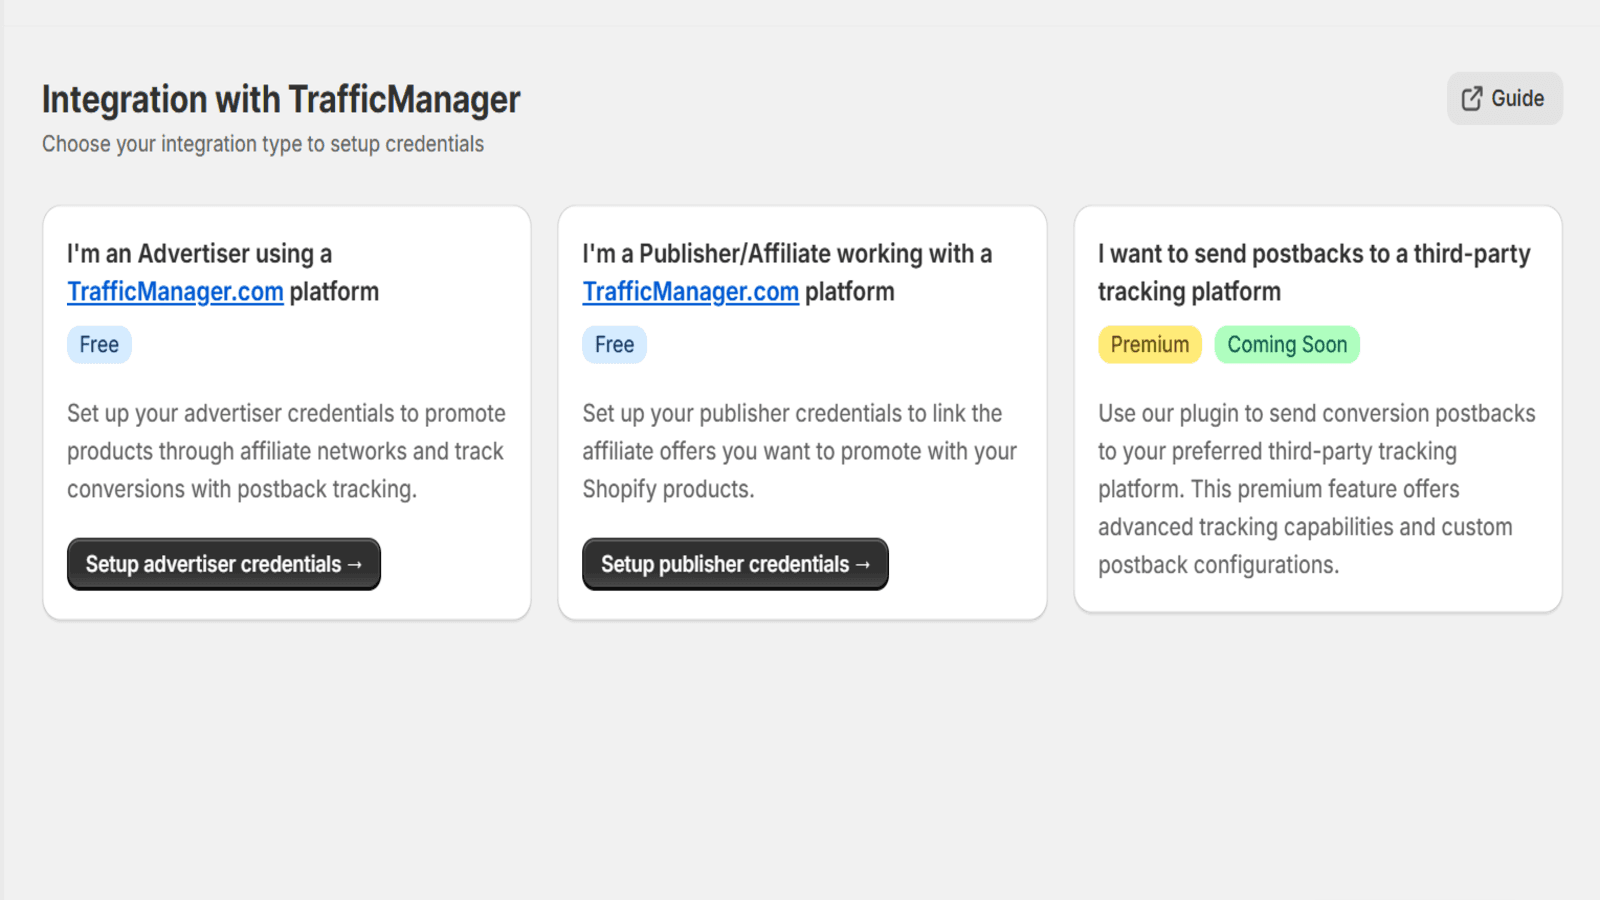Viewport: 1600px width, 900px height.
Task: Open TrafficManager.com from the Publisher card
Action: [690, 291]
